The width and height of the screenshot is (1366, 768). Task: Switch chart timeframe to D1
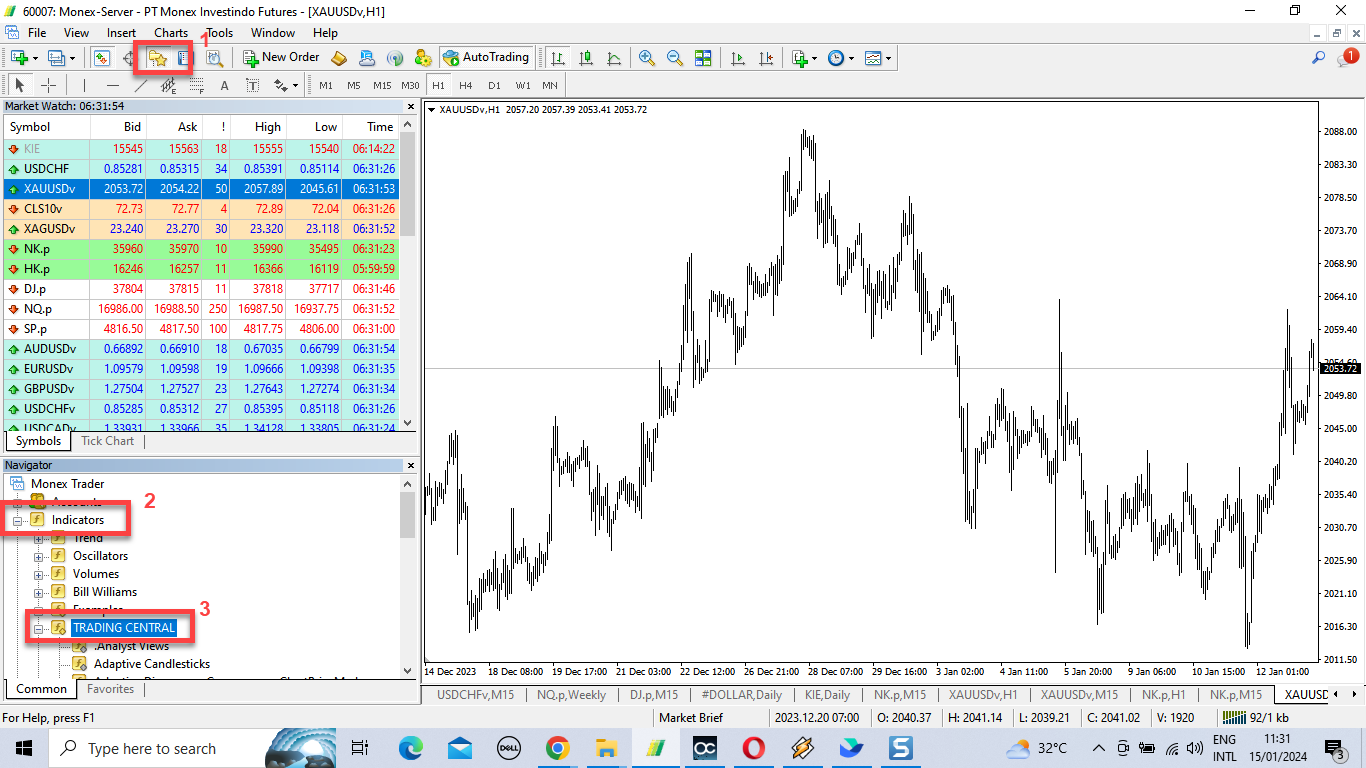[494, 86]
